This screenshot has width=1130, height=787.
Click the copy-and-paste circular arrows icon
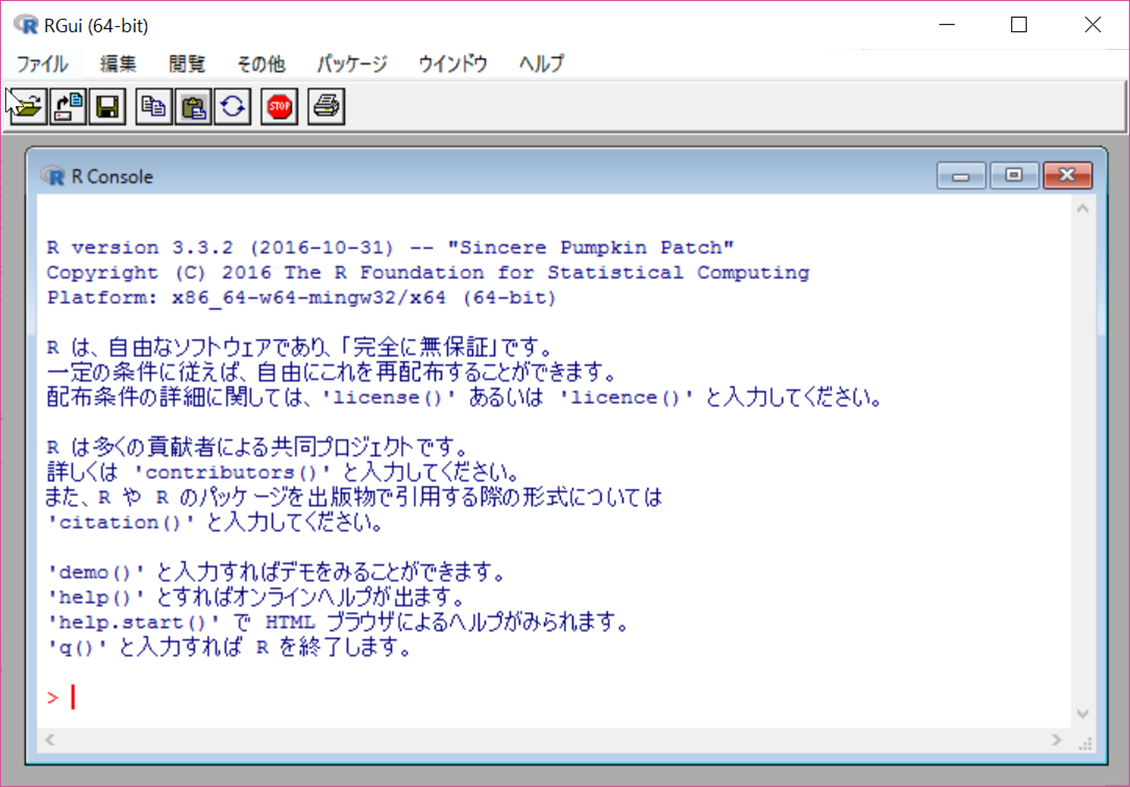pos(233,106)
